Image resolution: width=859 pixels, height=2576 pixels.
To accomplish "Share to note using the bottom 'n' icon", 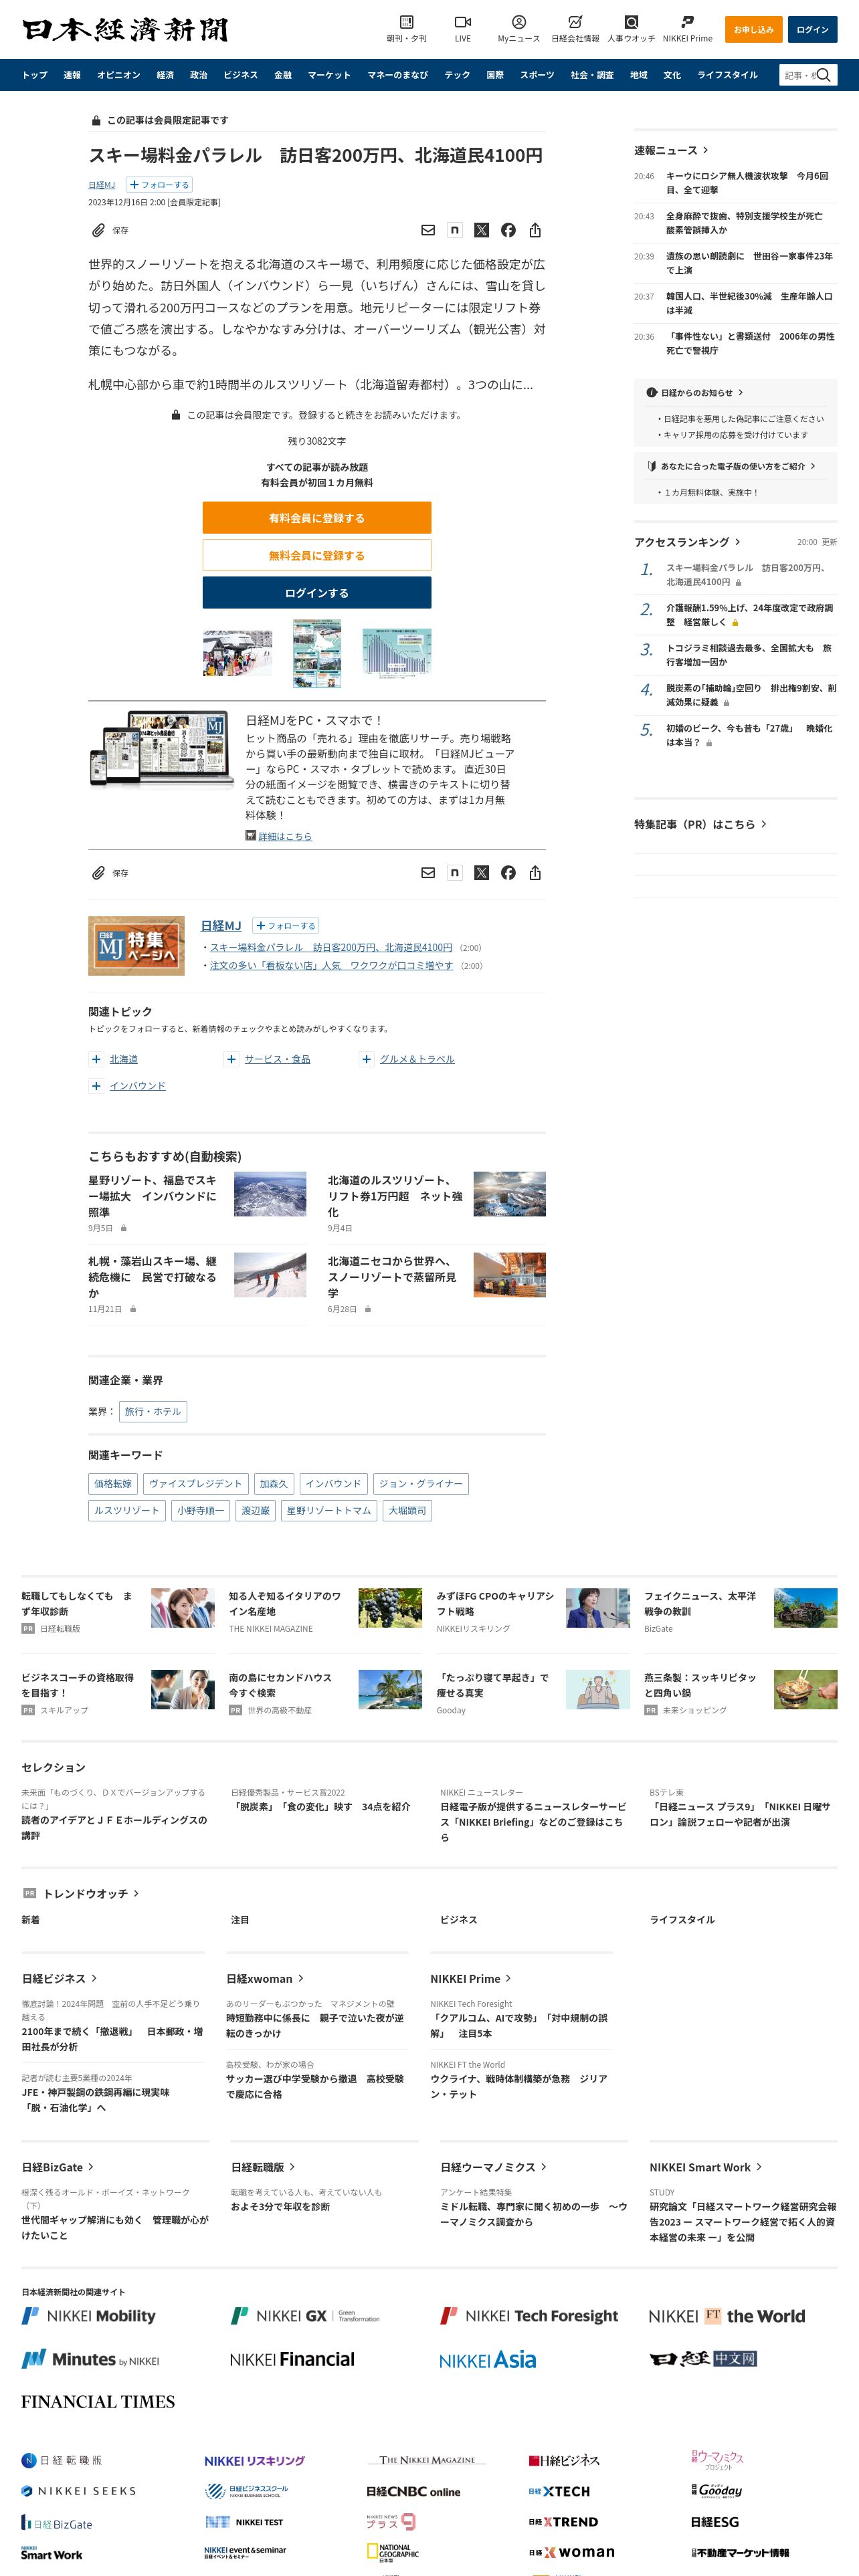I will click(455, 873).
